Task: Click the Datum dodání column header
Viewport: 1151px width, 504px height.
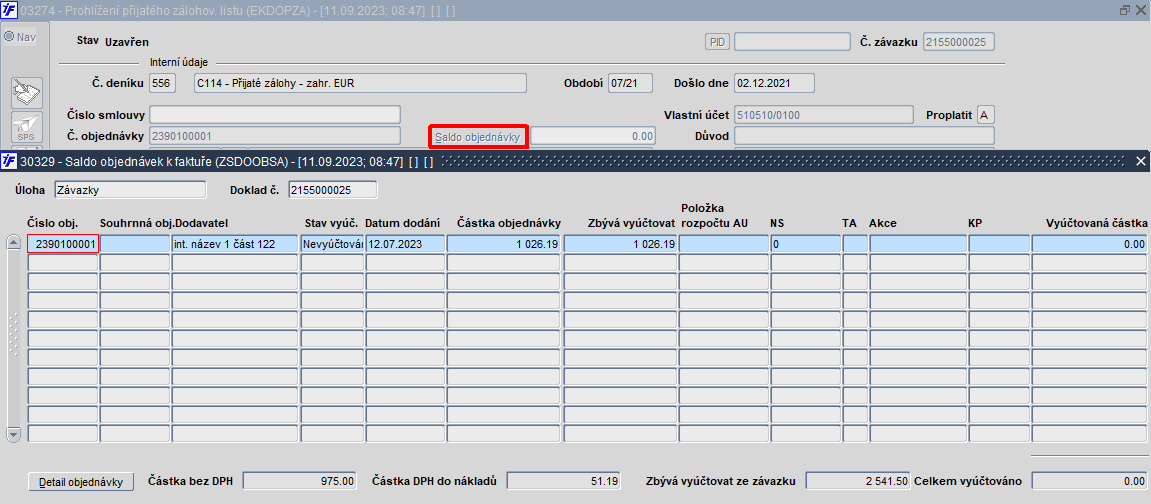Action: point(403,223)
